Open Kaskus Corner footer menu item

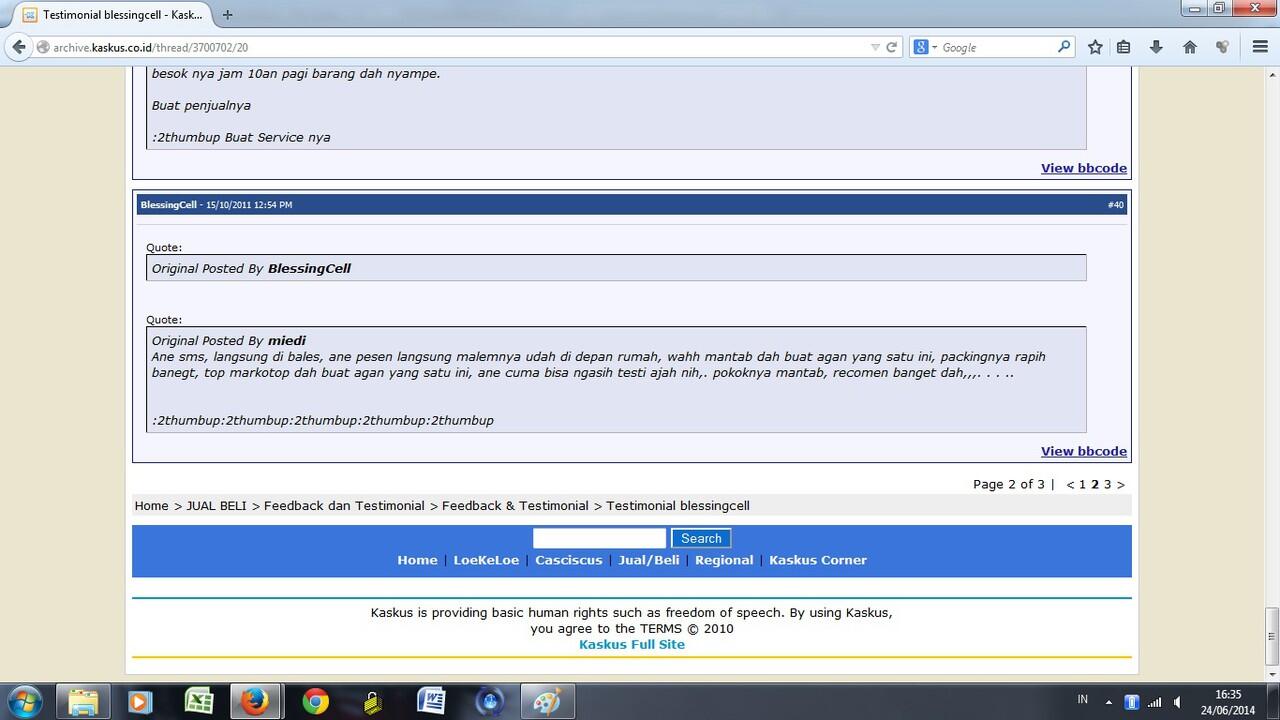click(818, 560)
